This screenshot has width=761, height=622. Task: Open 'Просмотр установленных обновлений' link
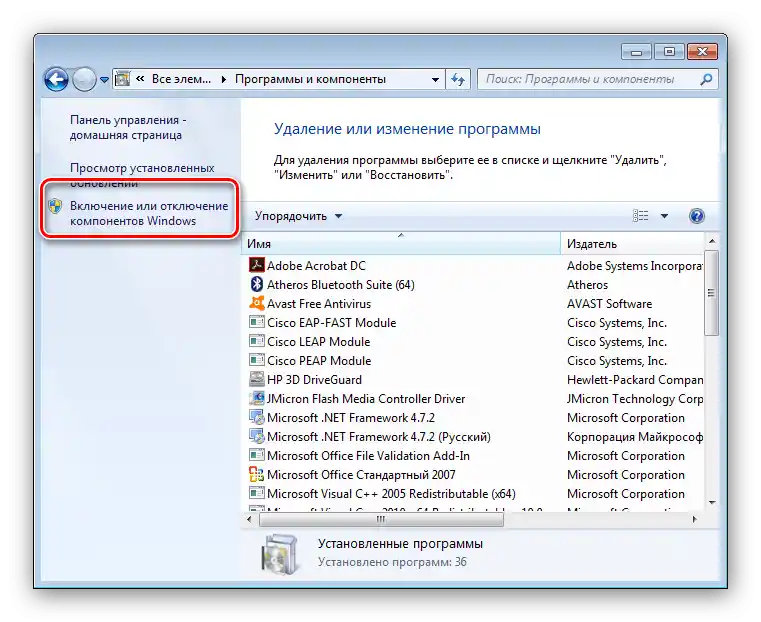click(142, 175)
